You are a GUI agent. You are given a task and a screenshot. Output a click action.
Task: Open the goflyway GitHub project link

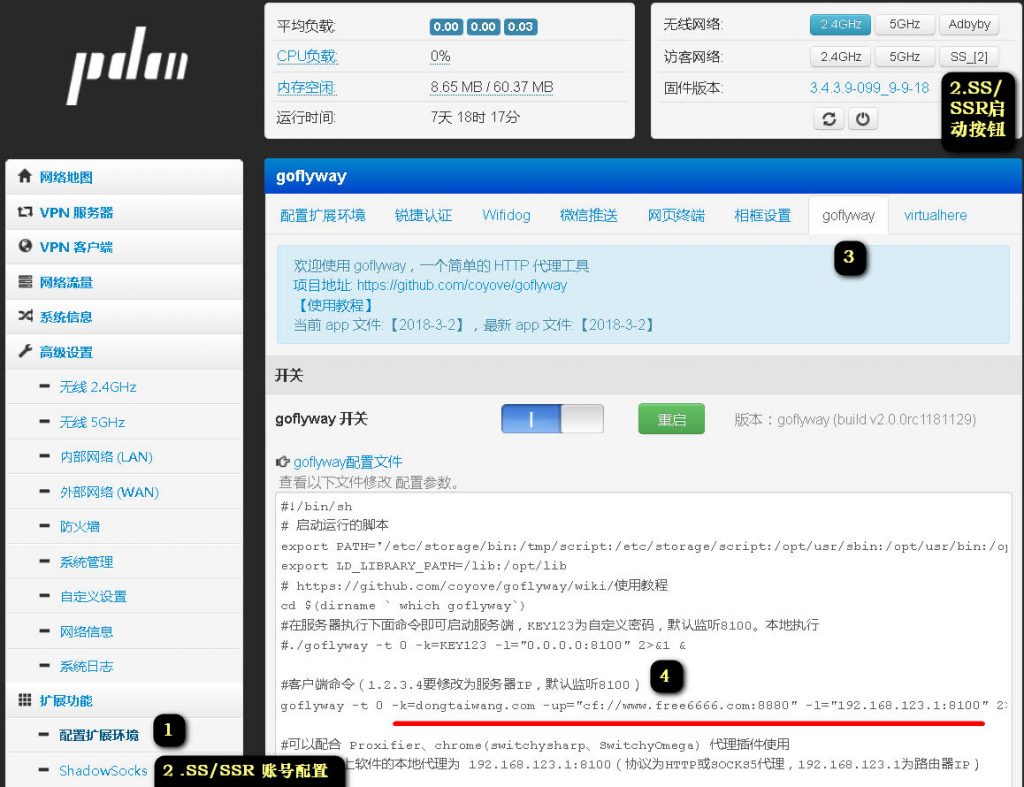[x=462, y=285]
